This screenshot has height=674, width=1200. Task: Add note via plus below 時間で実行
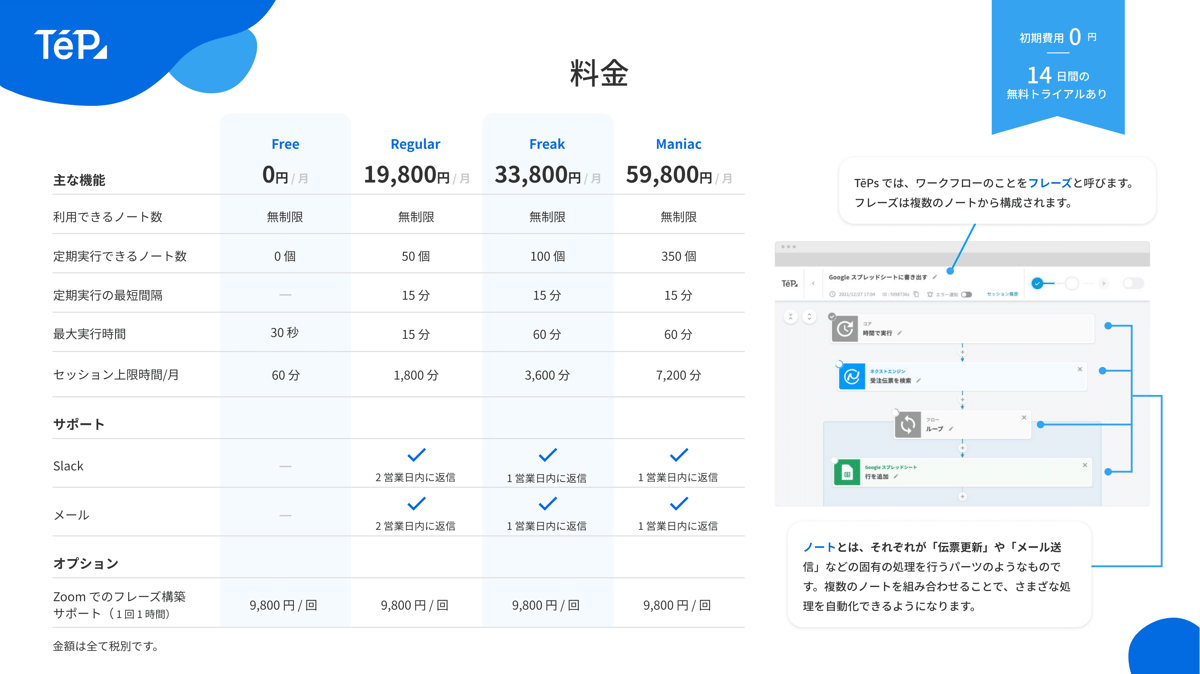click(x=962, y=352)
